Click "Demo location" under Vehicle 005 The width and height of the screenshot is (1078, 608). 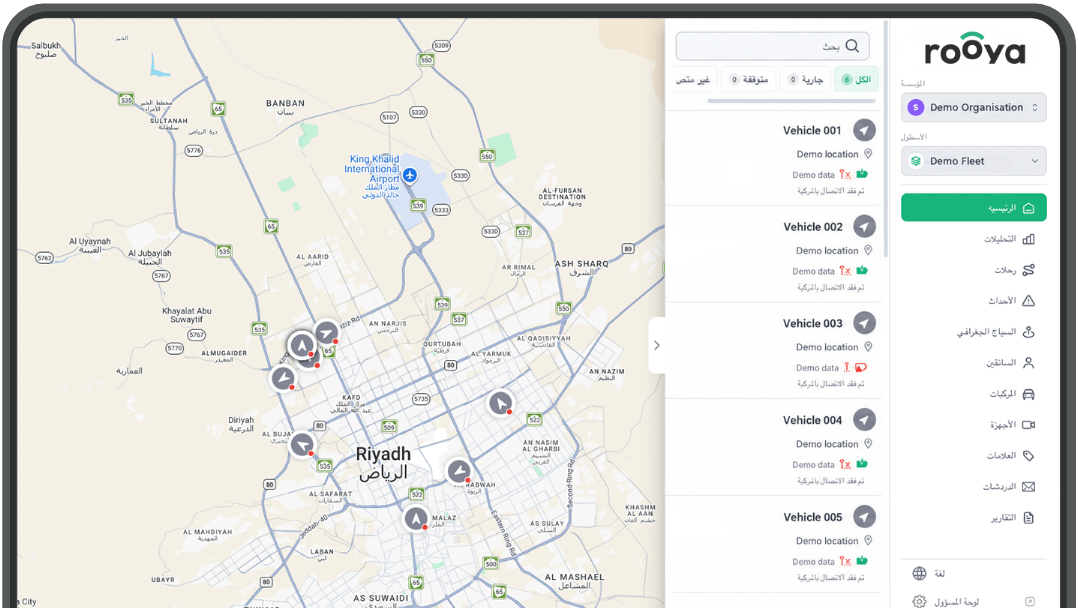(827, 541)
